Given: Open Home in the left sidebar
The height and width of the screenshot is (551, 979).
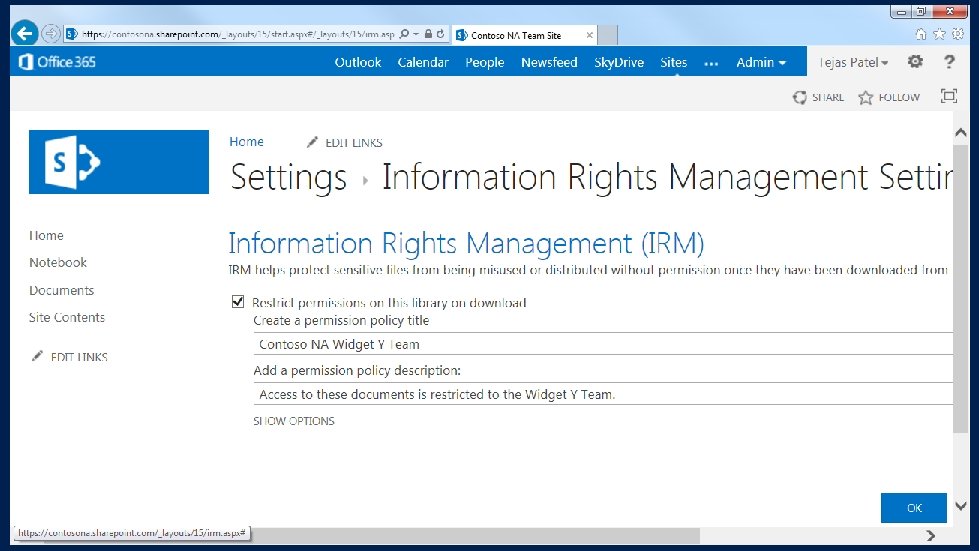Looking at the screenshot, I should [46, 235].
